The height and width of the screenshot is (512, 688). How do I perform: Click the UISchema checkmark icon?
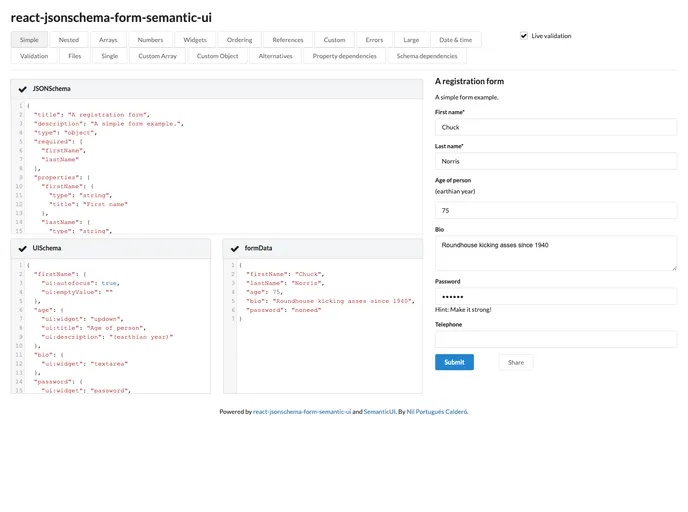(x=23, y=248)
